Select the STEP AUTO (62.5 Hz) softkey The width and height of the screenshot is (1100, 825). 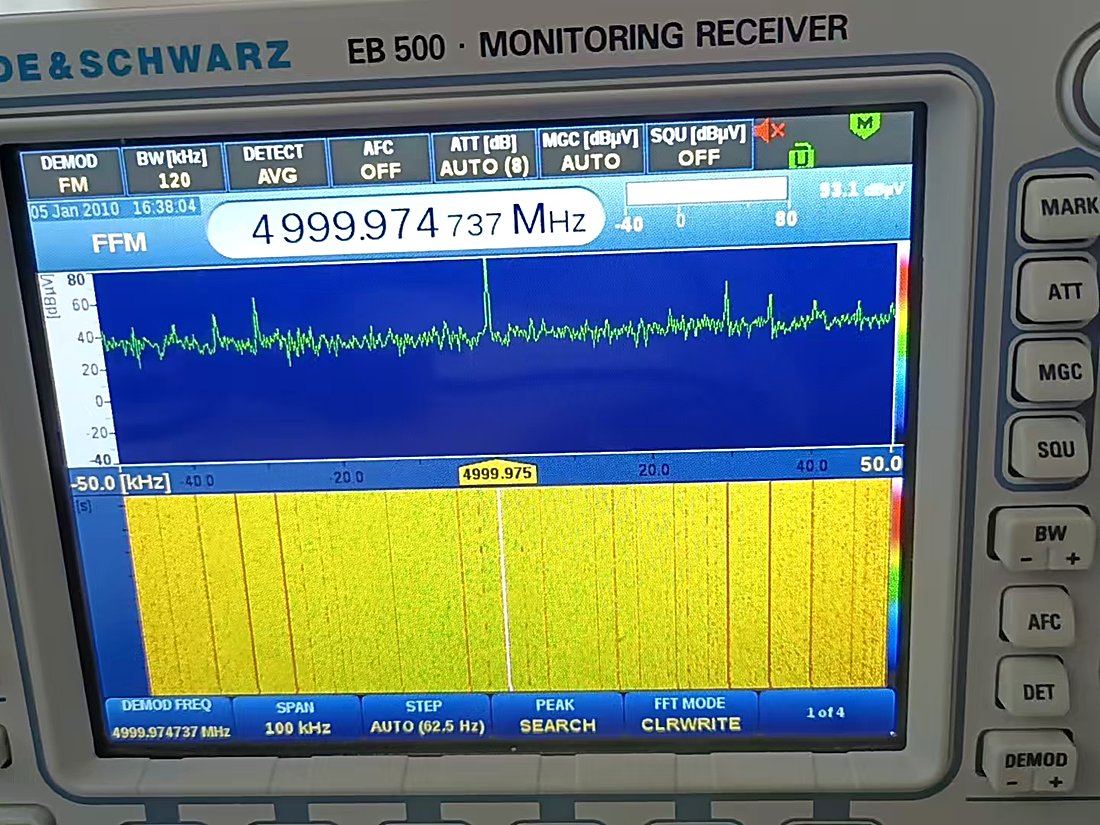[x=427, y=716]
